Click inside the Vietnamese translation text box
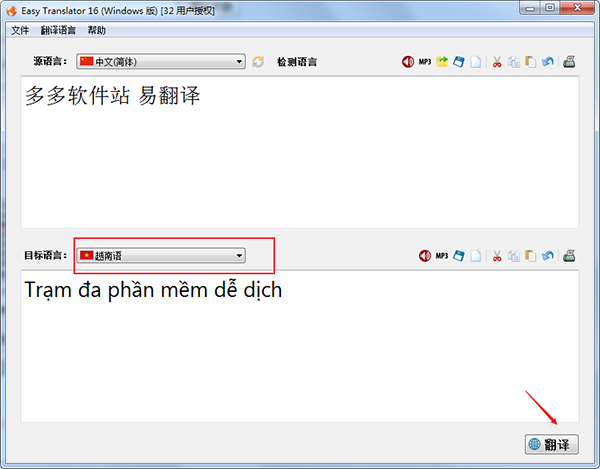This screenshot has height=469, width=600. pyautogui.click(x=300, y=346)
